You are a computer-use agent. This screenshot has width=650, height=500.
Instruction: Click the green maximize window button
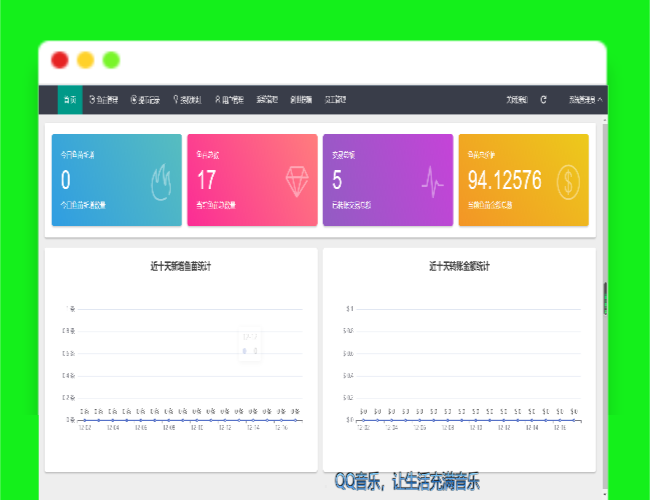tap(111, 60)
